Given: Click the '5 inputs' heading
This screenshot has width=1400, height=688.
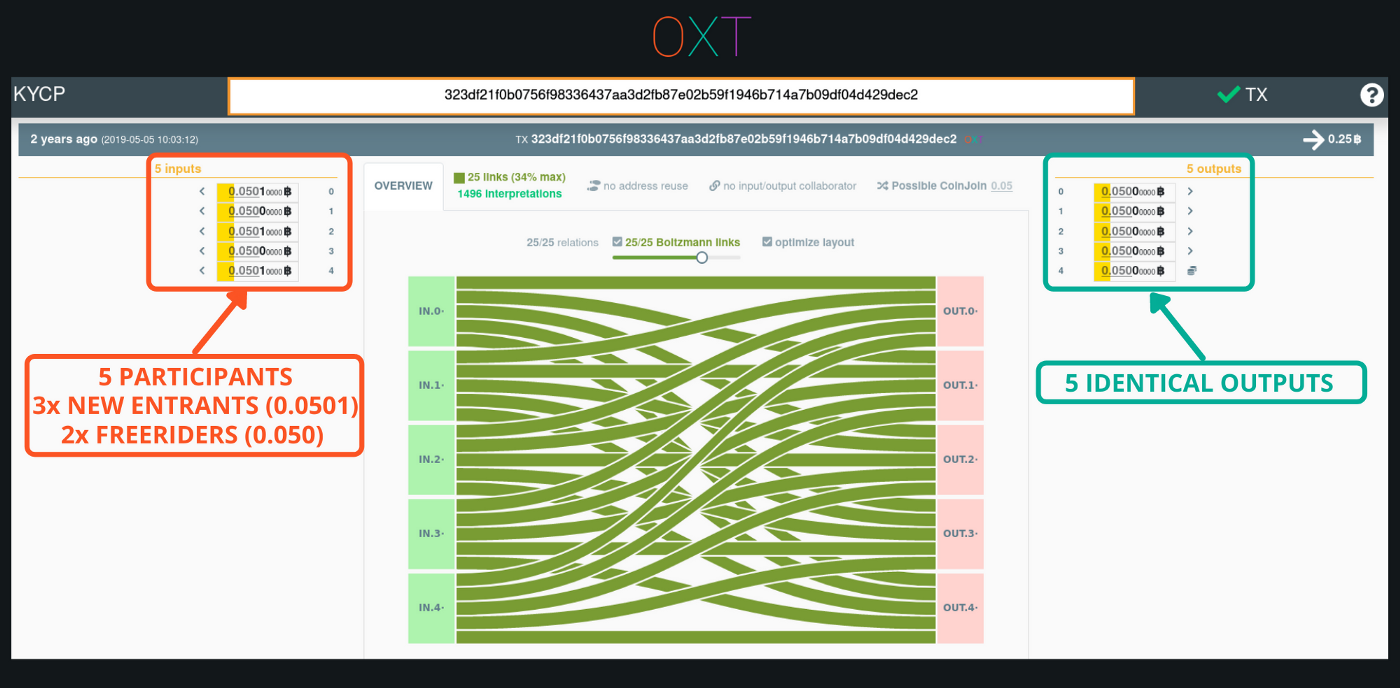Looking at the screenshot, I should 178,169.
